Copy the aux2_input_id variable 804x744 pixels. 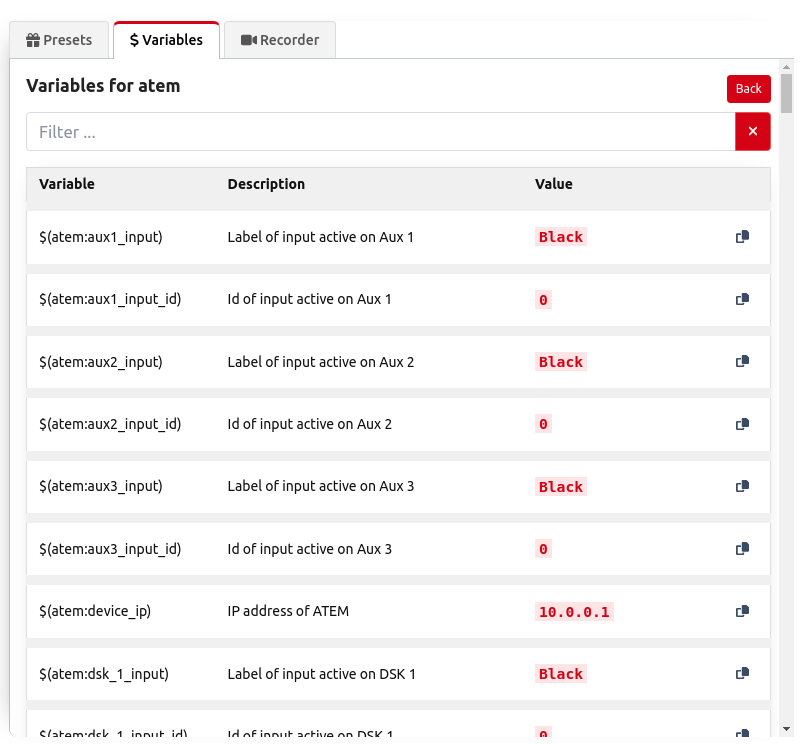(x=742, y=424)
